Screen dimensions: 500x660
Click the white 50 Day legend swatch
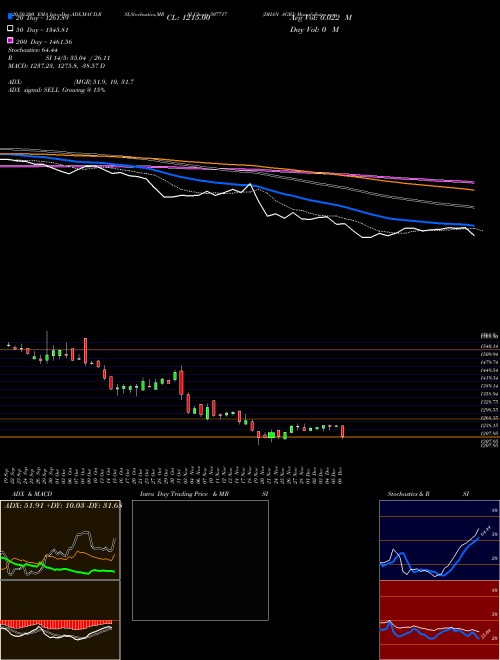[10, 29]
